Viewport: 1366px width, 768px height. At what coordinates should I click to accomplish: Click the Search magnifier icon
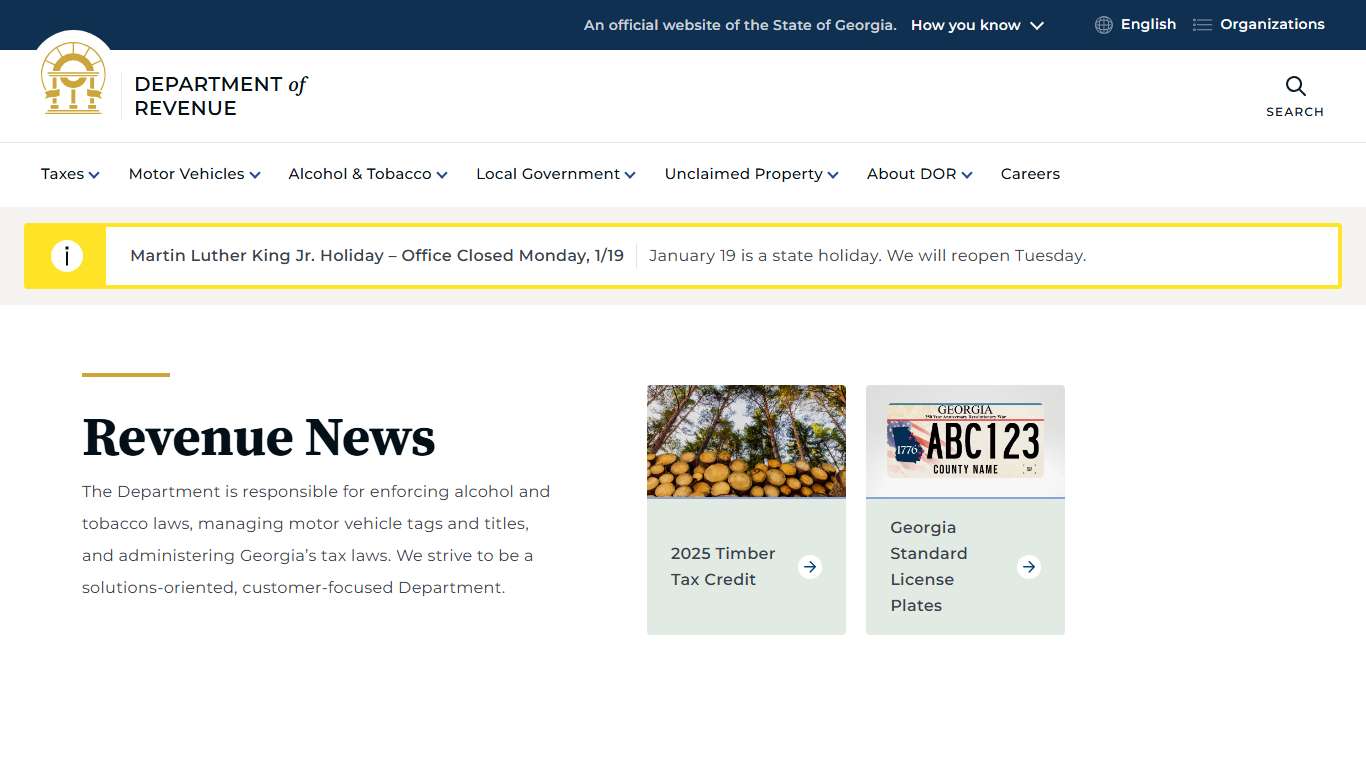click(1295, 86)
